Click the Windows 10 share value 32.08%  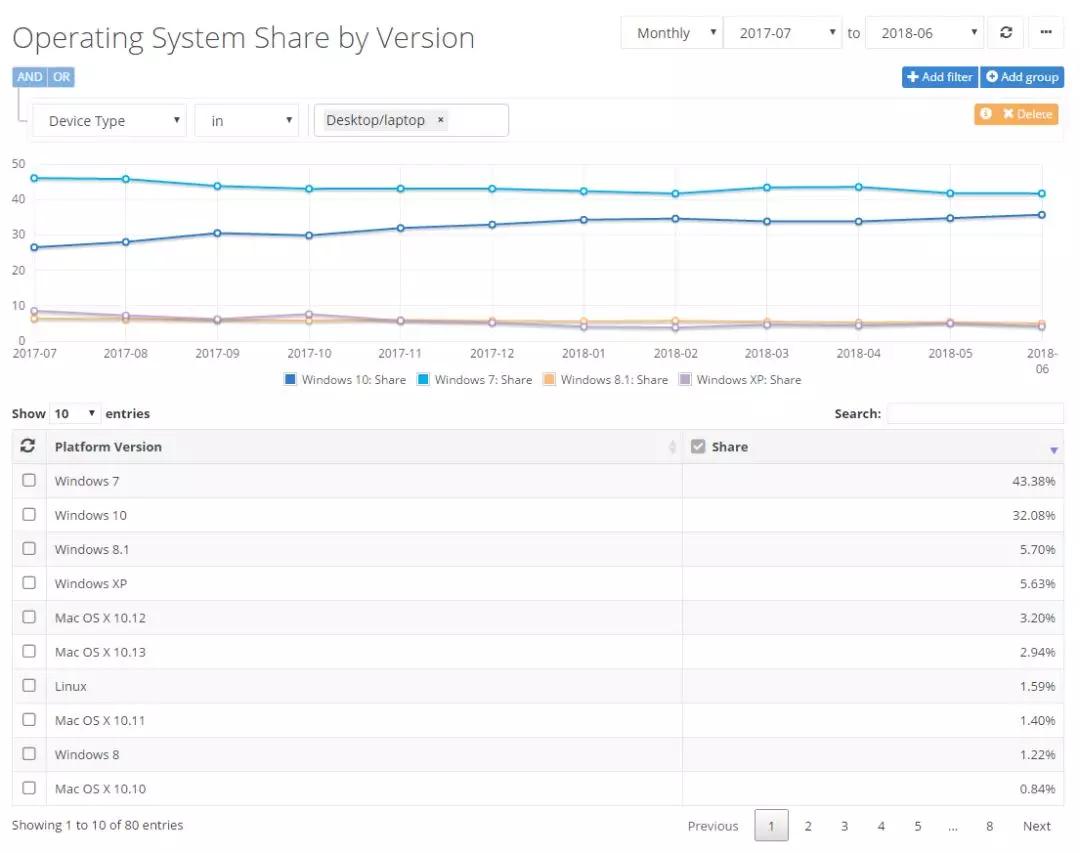click(x=1033, y=515)
